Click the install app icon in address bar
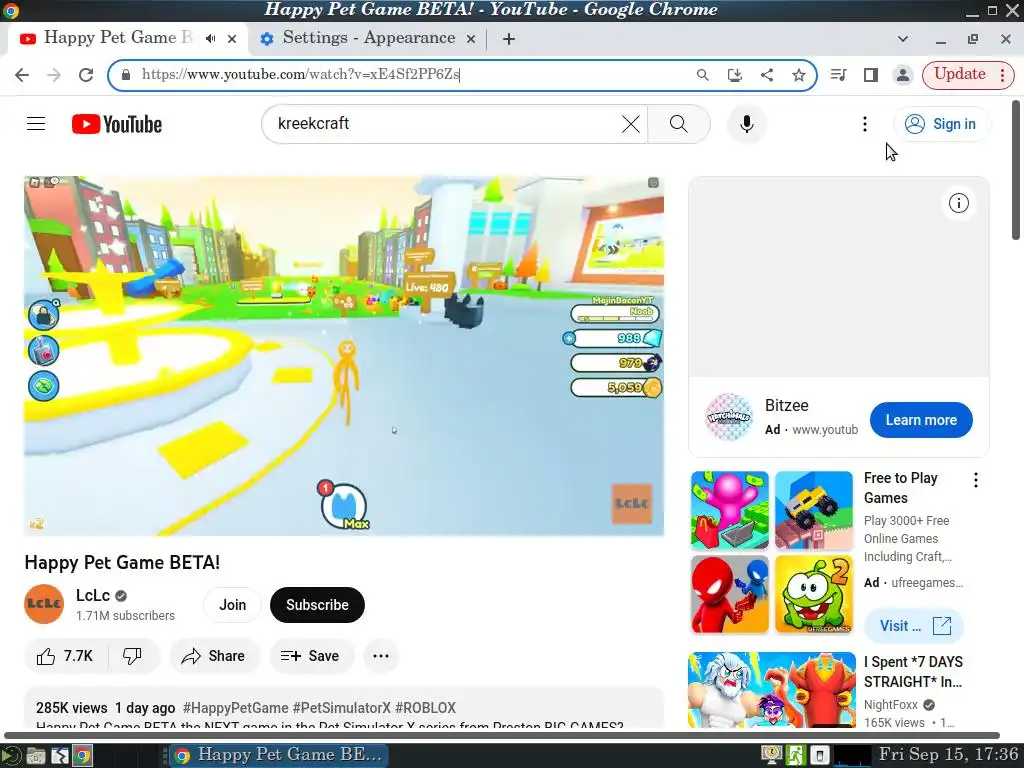1024x768 pixels. [x=735, y=74]
